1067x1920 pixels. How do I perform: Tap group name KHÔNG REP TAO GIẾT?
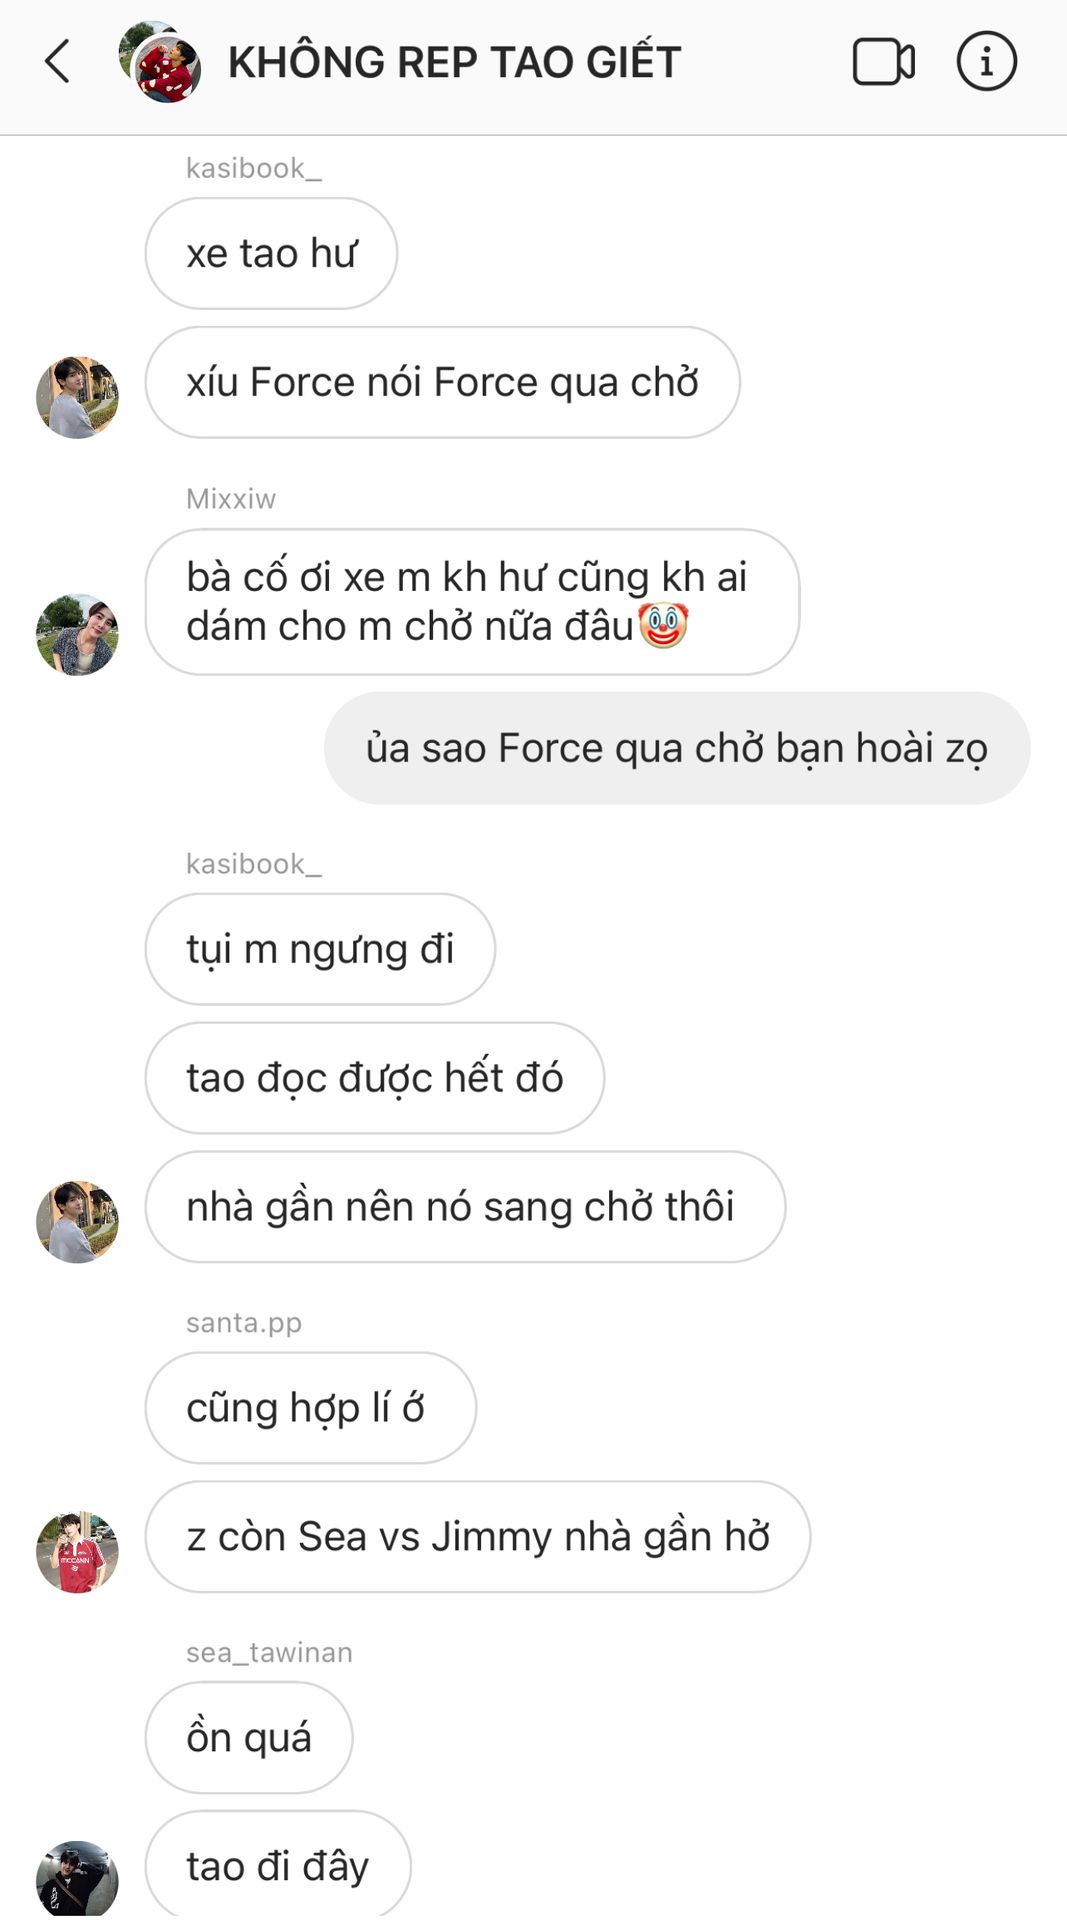click(455, 62)
